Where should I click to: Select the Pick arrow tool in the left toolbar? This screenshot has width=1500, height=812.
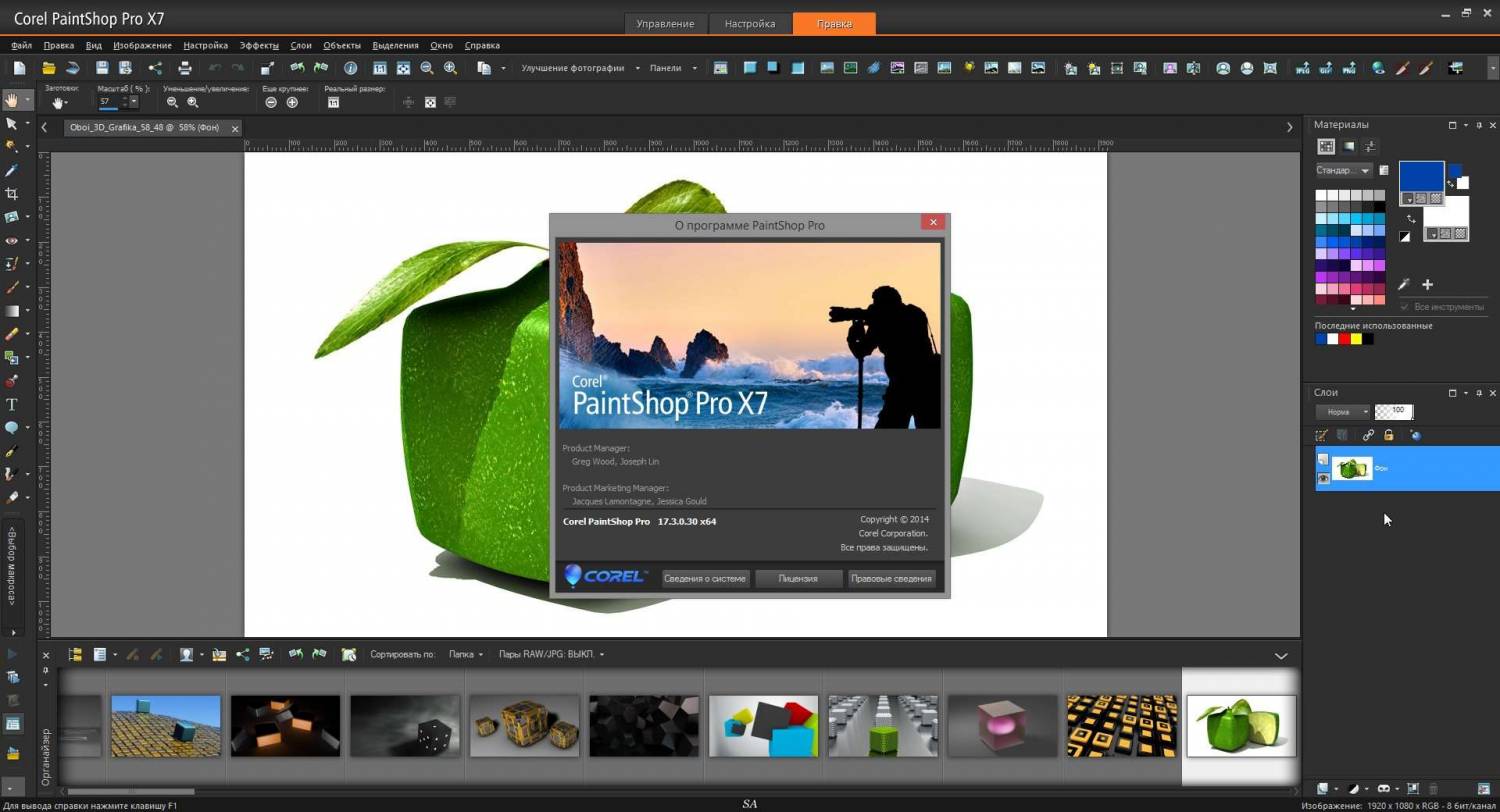tap(12, 124)
